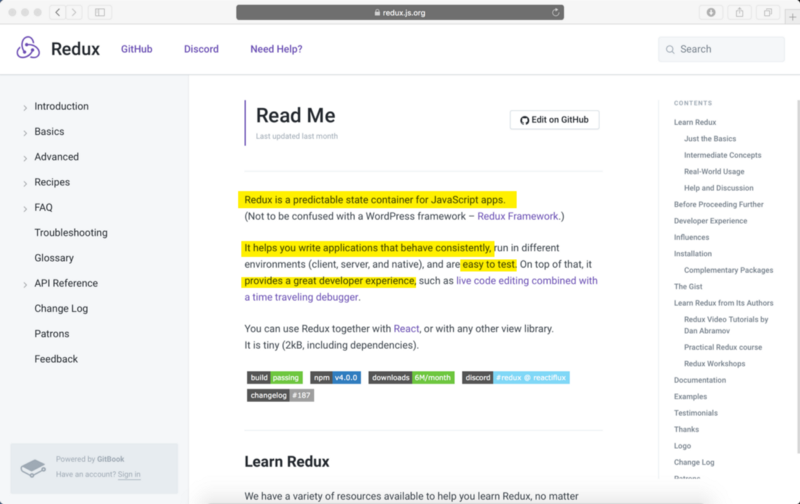Jump to Thanks in contents

point(686,430)
